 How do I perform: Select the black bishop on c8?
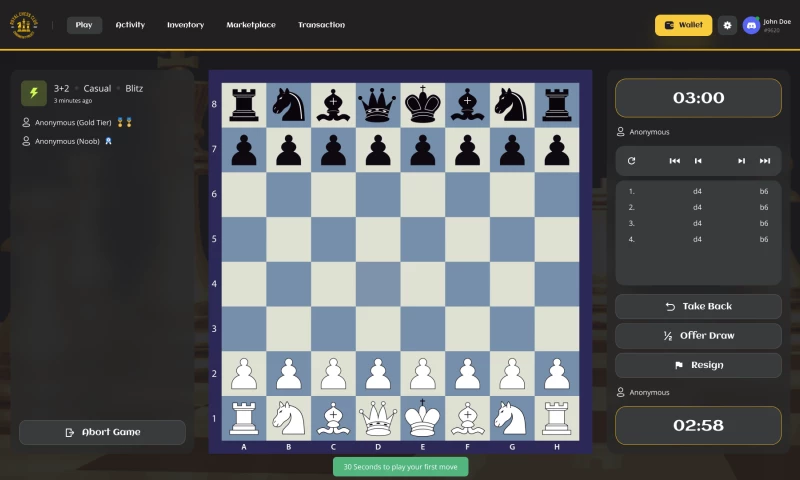pyautogui.click(x=333, y=105)
